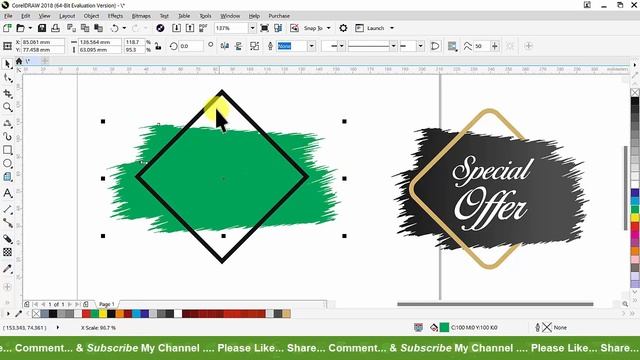This screenshot has width=640, height=360.
Task: Open the outline width dropdown
Action: [x=311, y=46]
